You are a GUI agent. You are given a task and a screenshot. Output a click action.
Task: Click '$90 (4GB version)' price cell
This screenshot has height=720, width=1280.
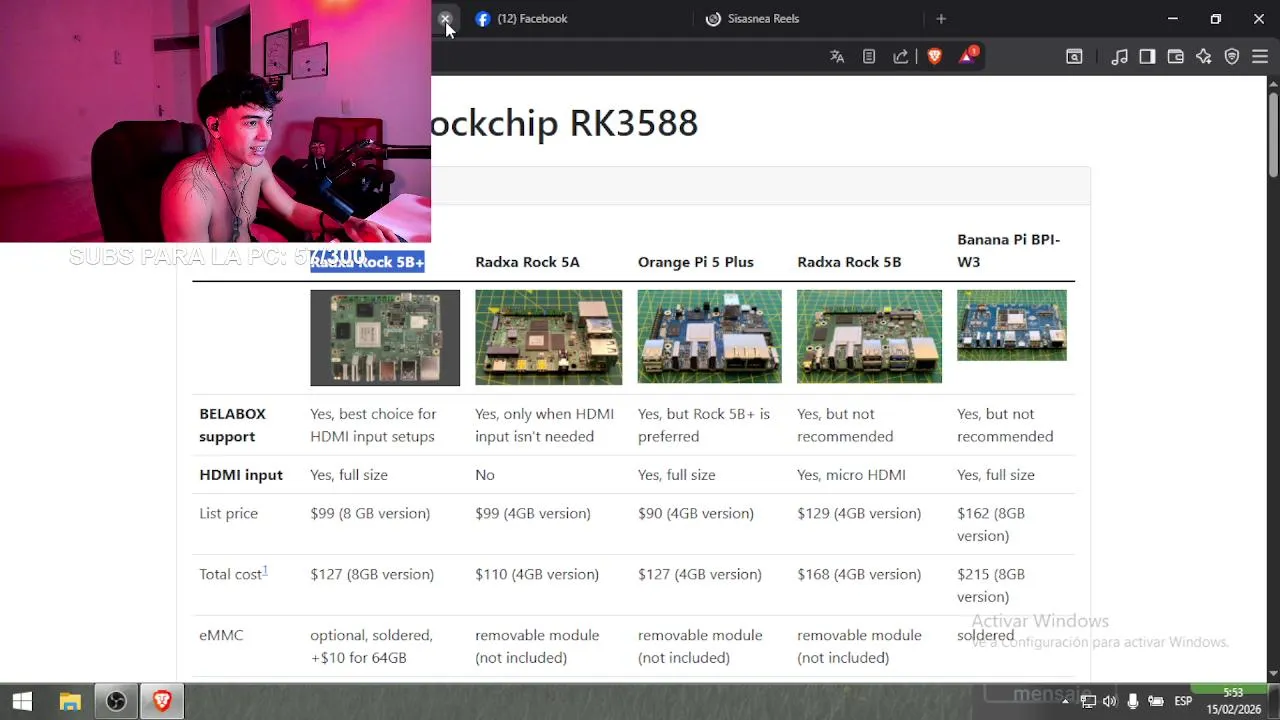tap(696, 513)
